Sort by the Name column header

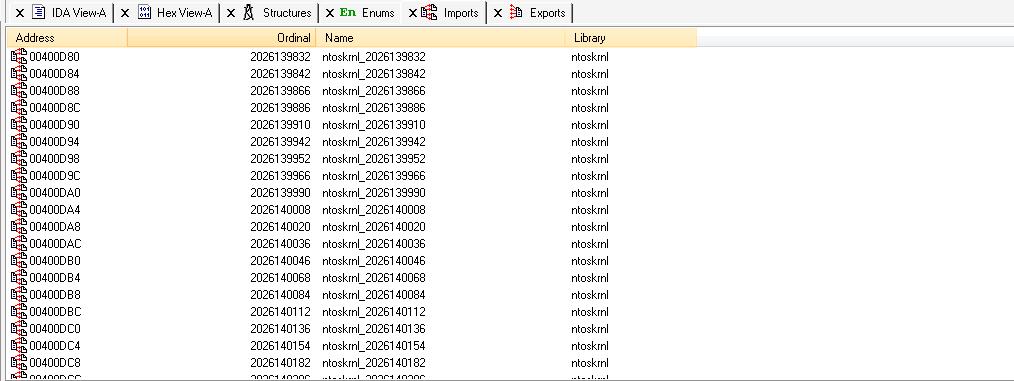point(440,38)
